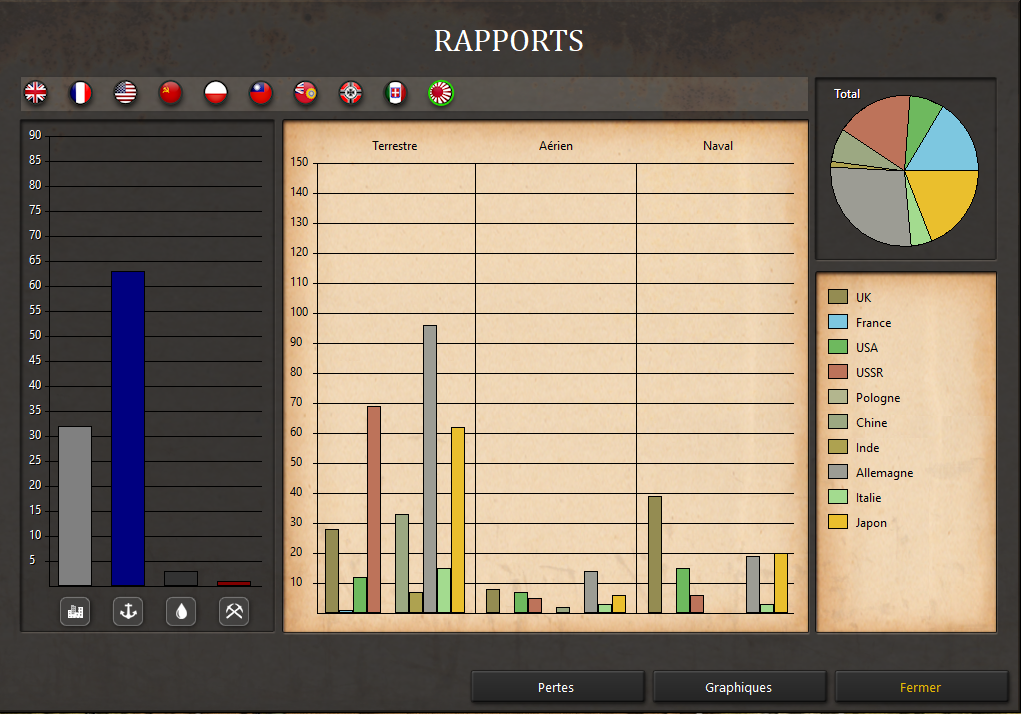
Task: Click the Japon yellow legend swatch
Action: tap(838, 522)
